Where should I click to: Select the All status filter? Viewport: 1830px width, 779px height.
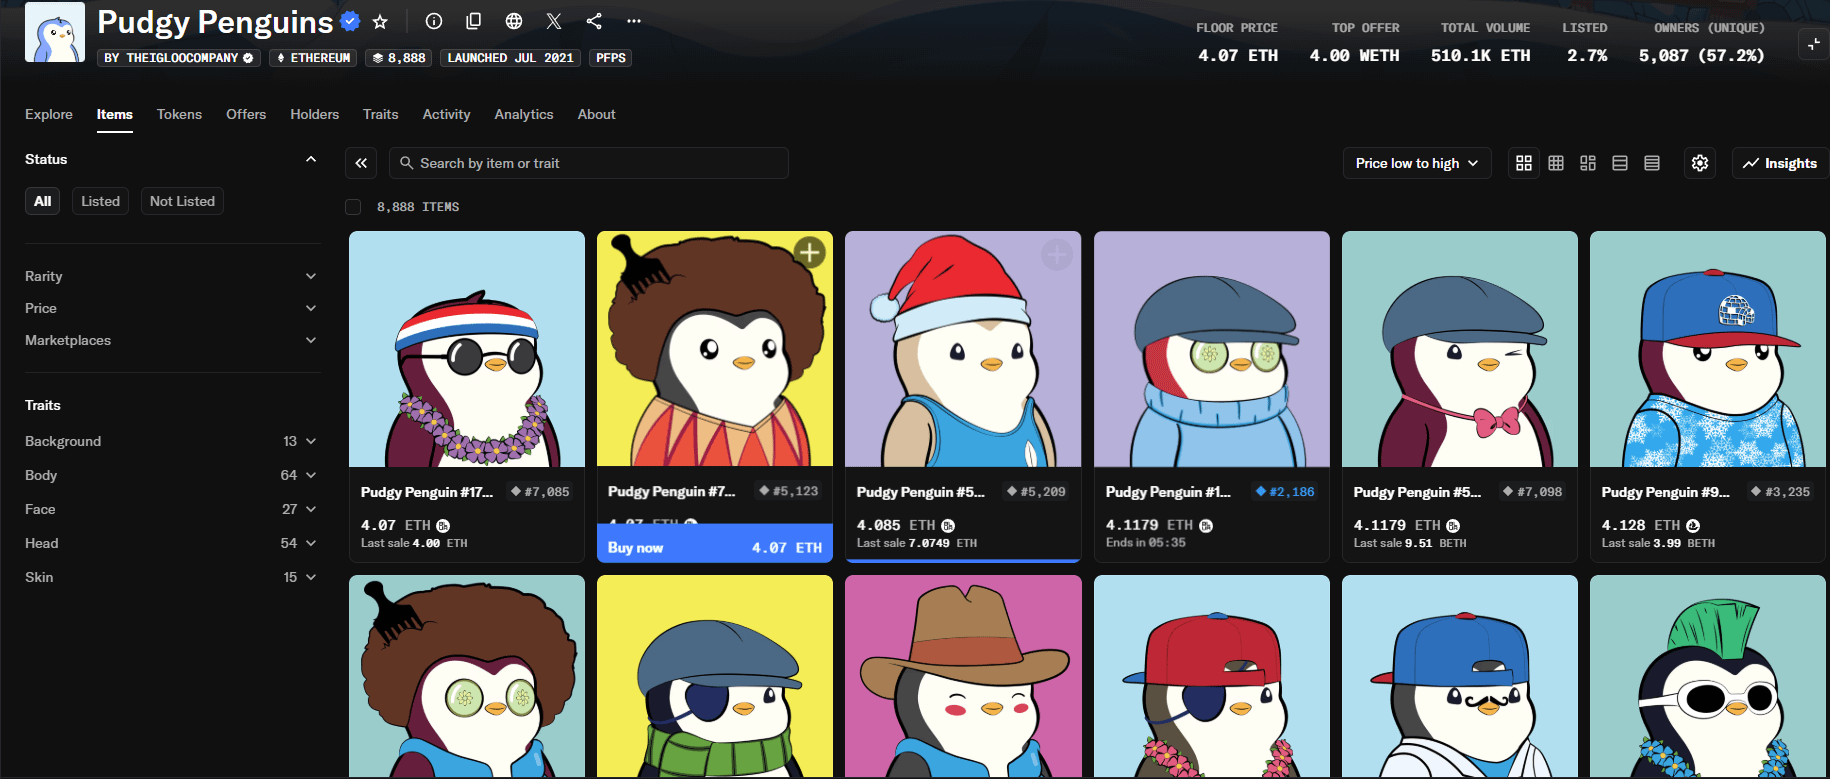point(42,201)
